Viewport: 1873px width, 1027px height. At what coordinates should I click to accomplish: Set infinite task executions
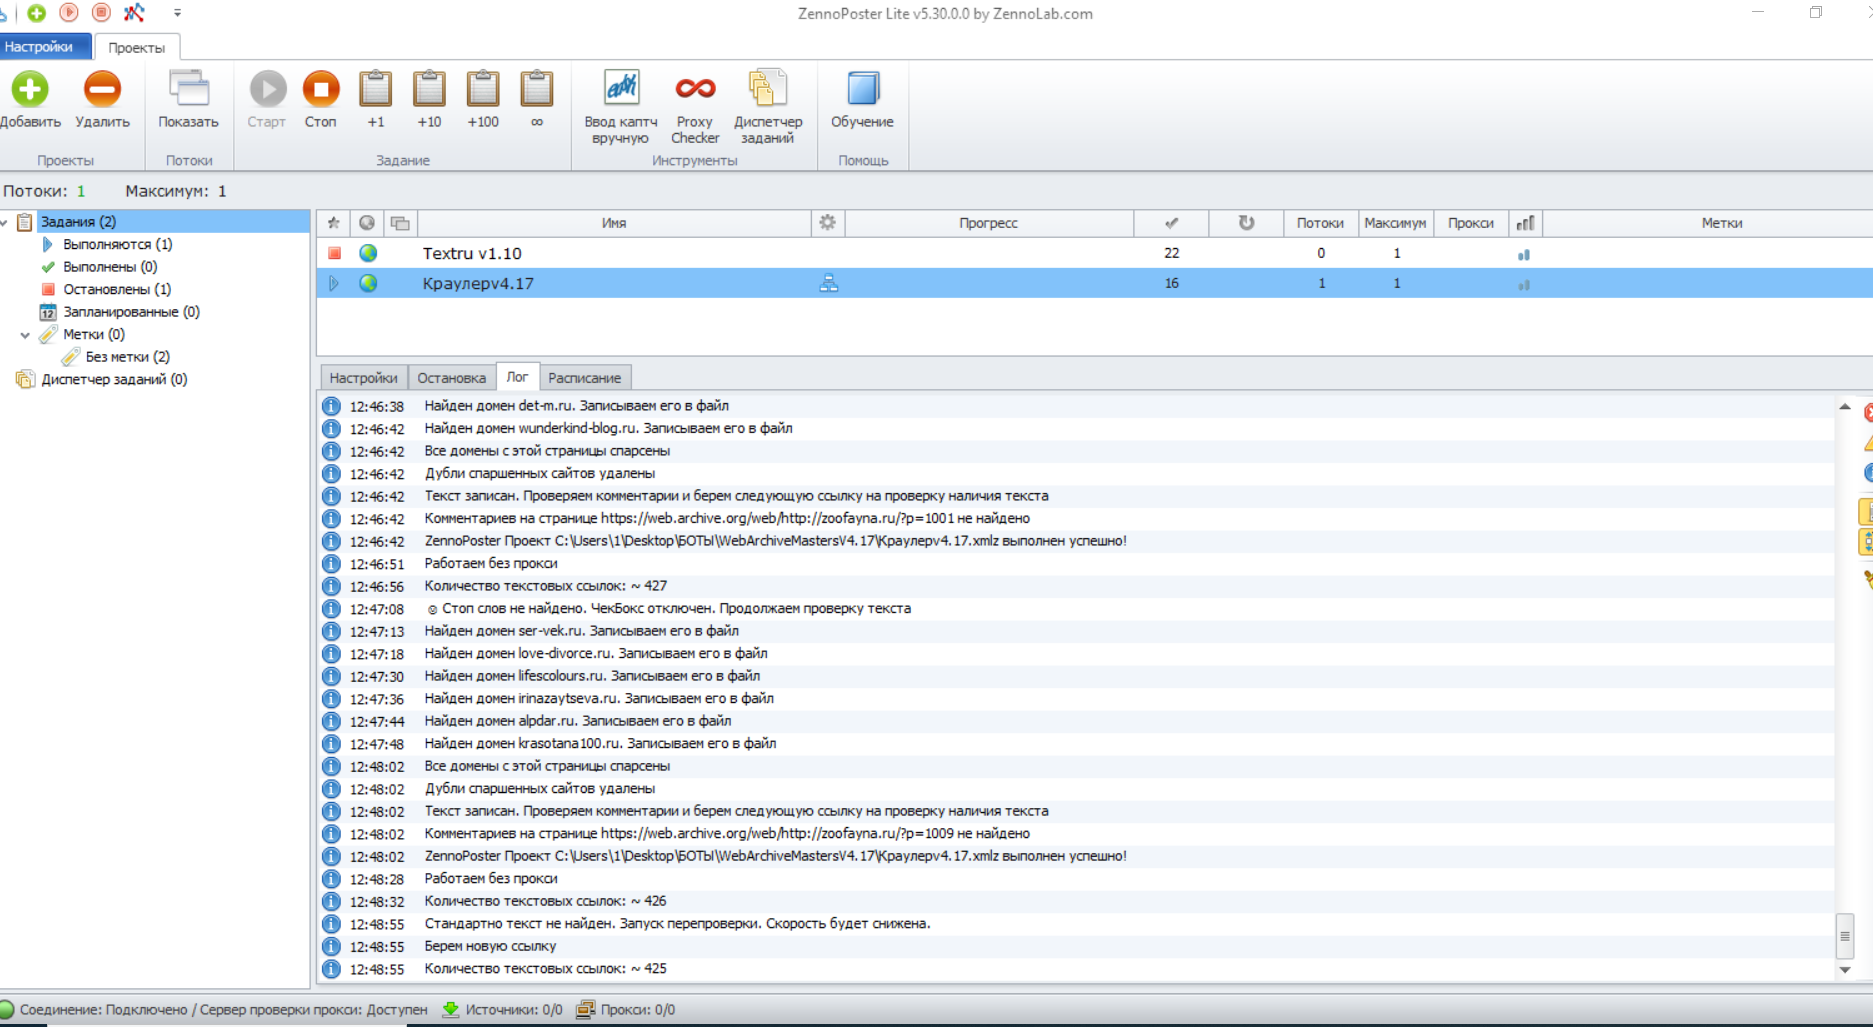537,90
